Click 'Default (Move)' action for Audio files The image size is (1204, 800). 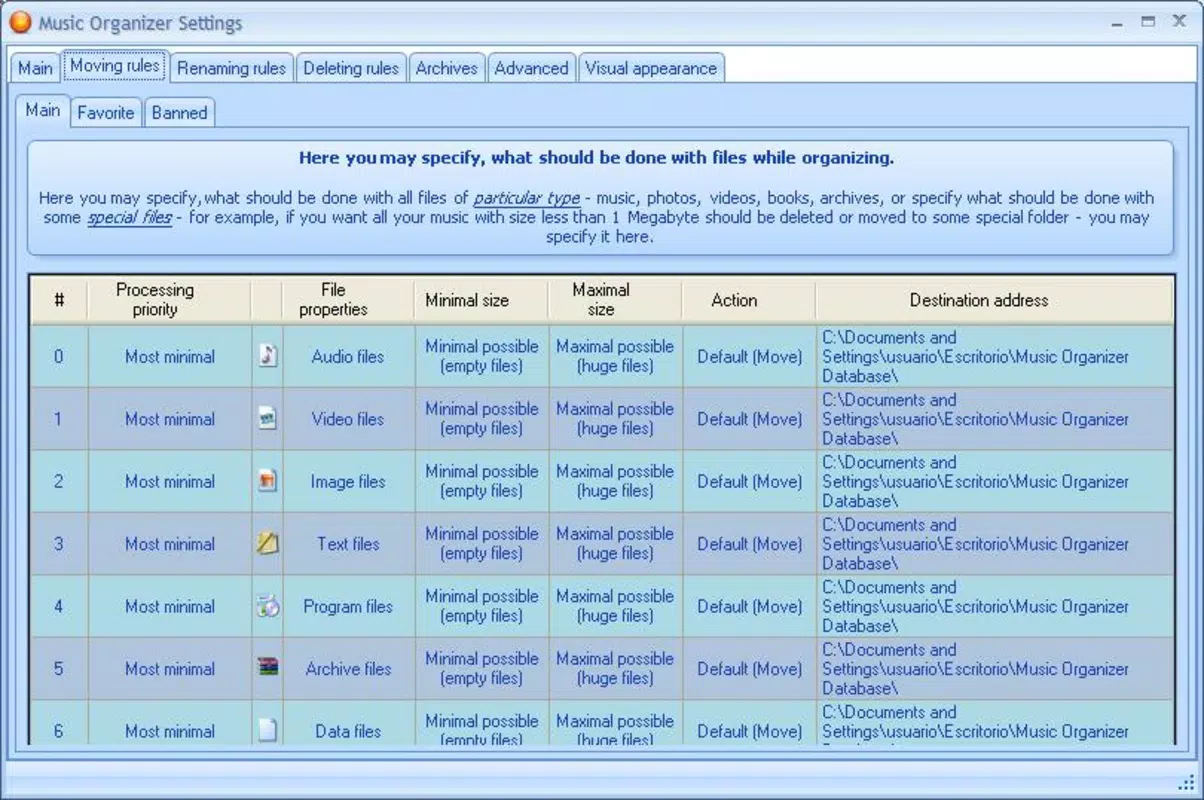[750, 356]
